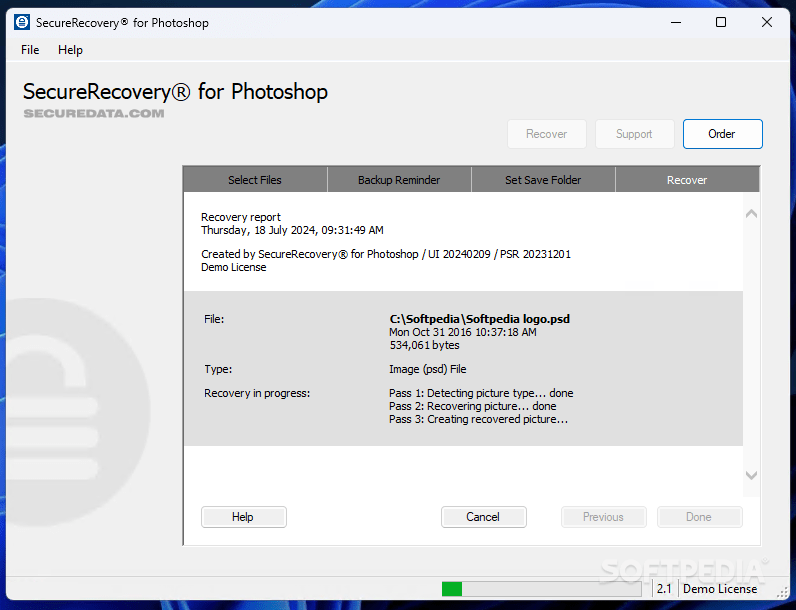This screenshot has width=796, height=610.
Task: Click the 534,061 bytes file size text
Action: [424, 345]
